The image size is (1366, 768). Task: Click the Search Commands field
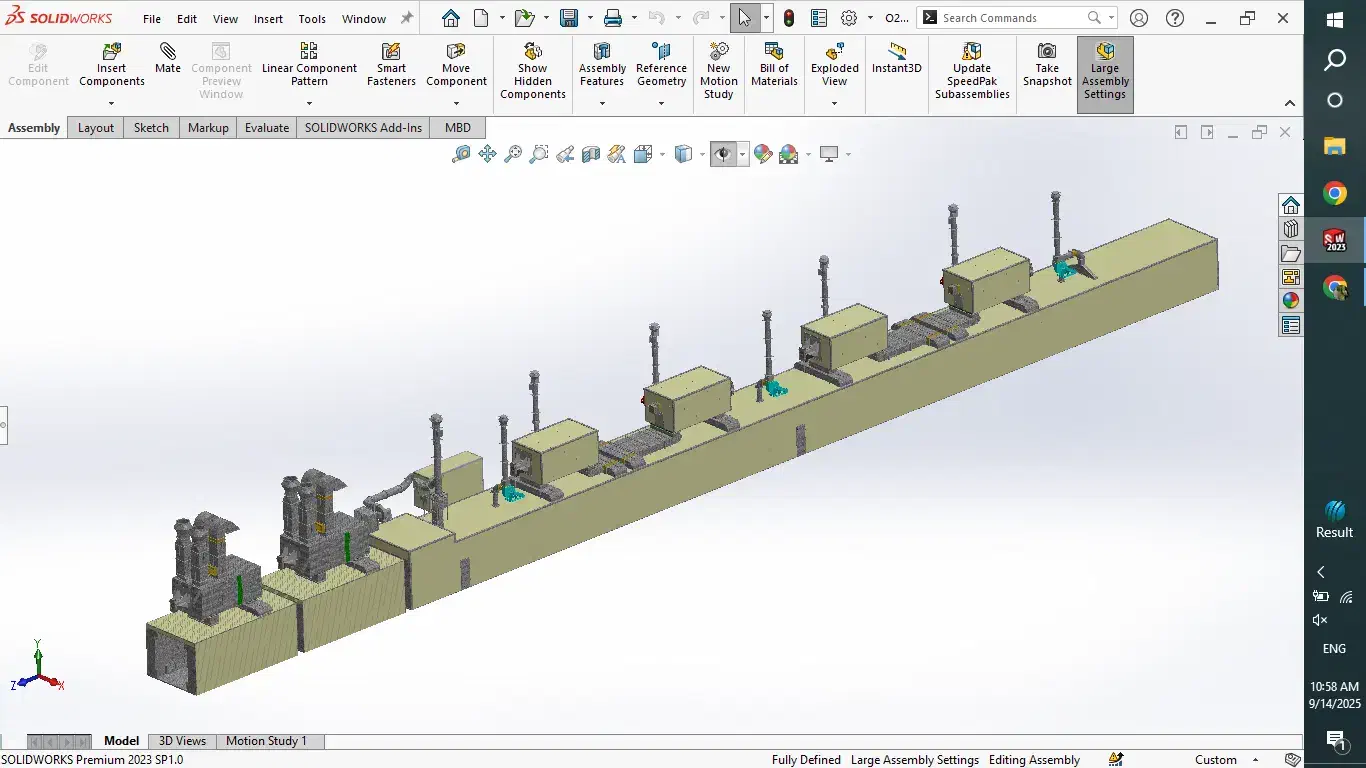click(1018, 18)
